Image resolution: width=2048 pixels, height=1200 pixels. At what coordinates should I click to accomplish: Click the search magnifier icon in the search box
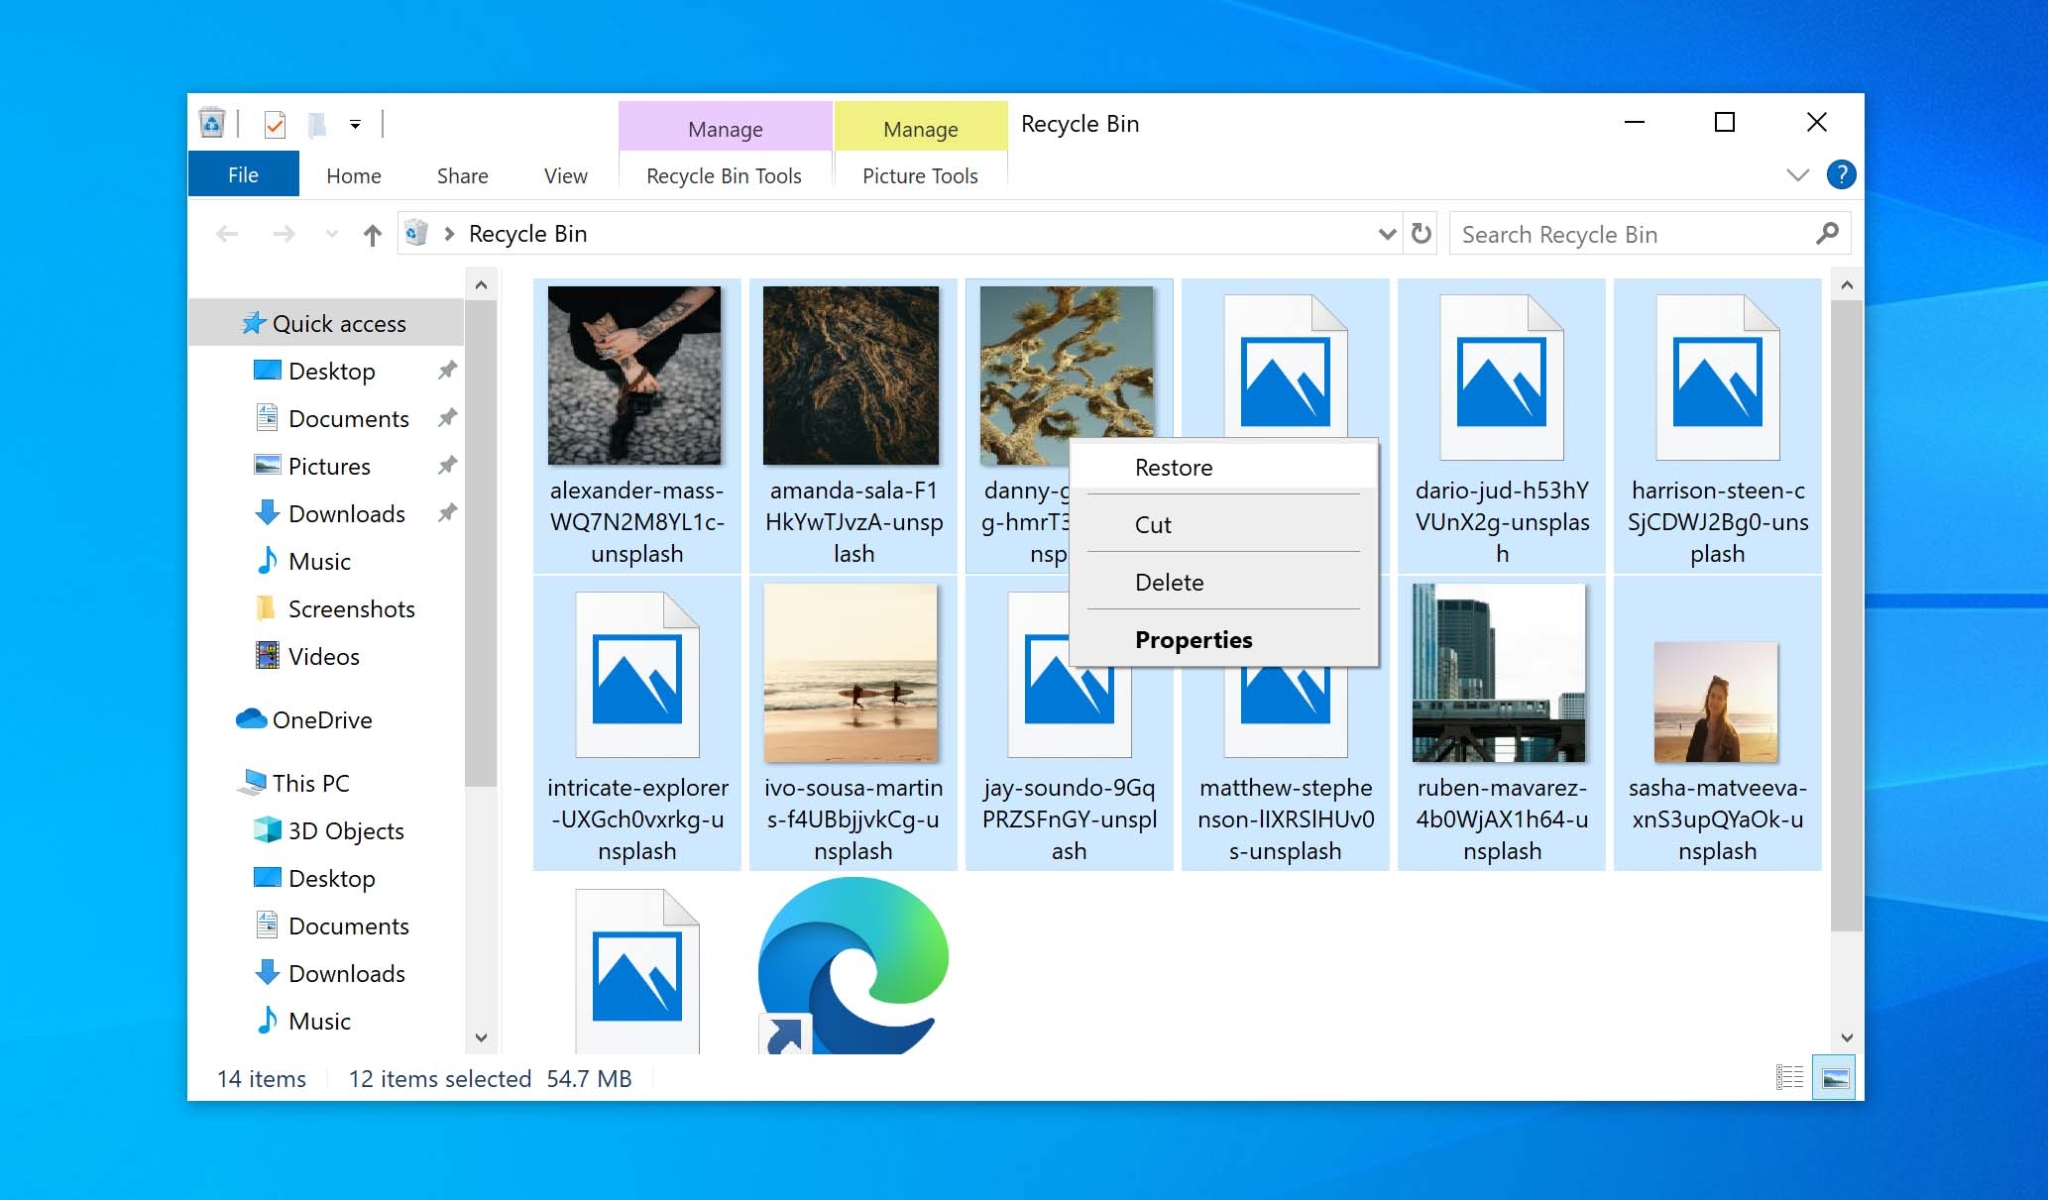click(1827, 233)
